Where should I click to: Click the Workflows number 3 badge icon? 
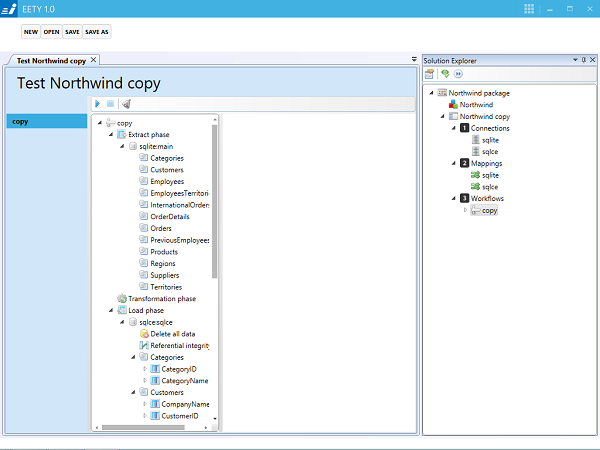pos(465,198)
